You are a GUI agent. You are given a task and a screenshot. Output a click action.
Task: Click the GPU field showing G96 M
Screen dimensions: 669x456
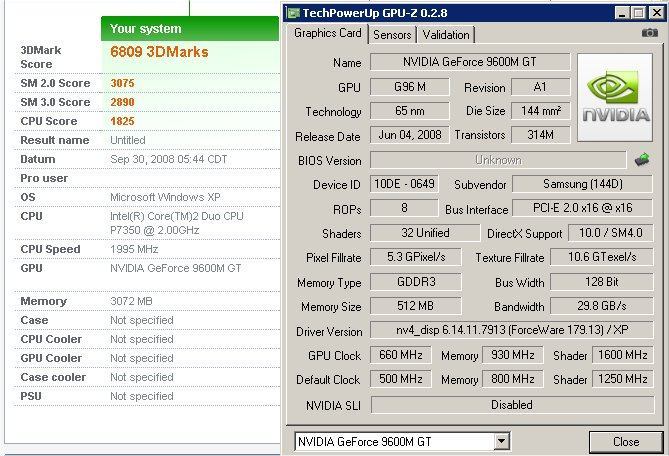410,87
